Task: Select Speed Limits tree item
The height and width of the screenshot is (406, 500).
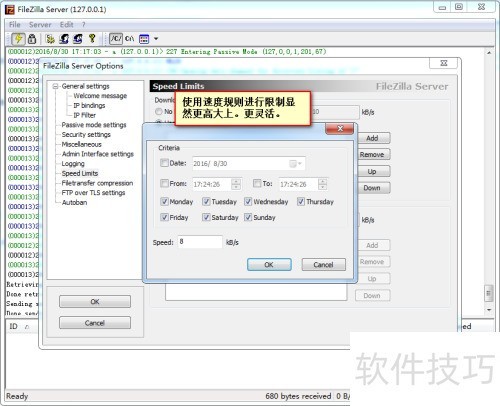Action: tap(80, 173)
